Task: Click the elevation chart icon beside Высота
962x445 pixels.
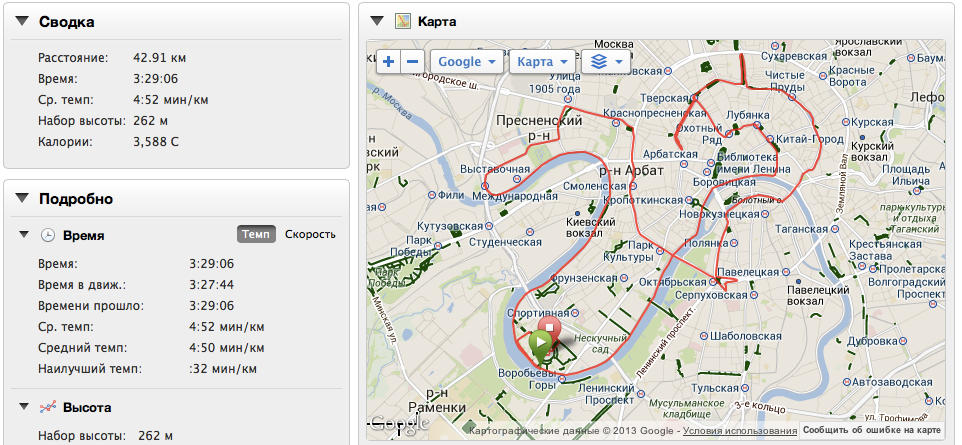Action: point(48,407)
